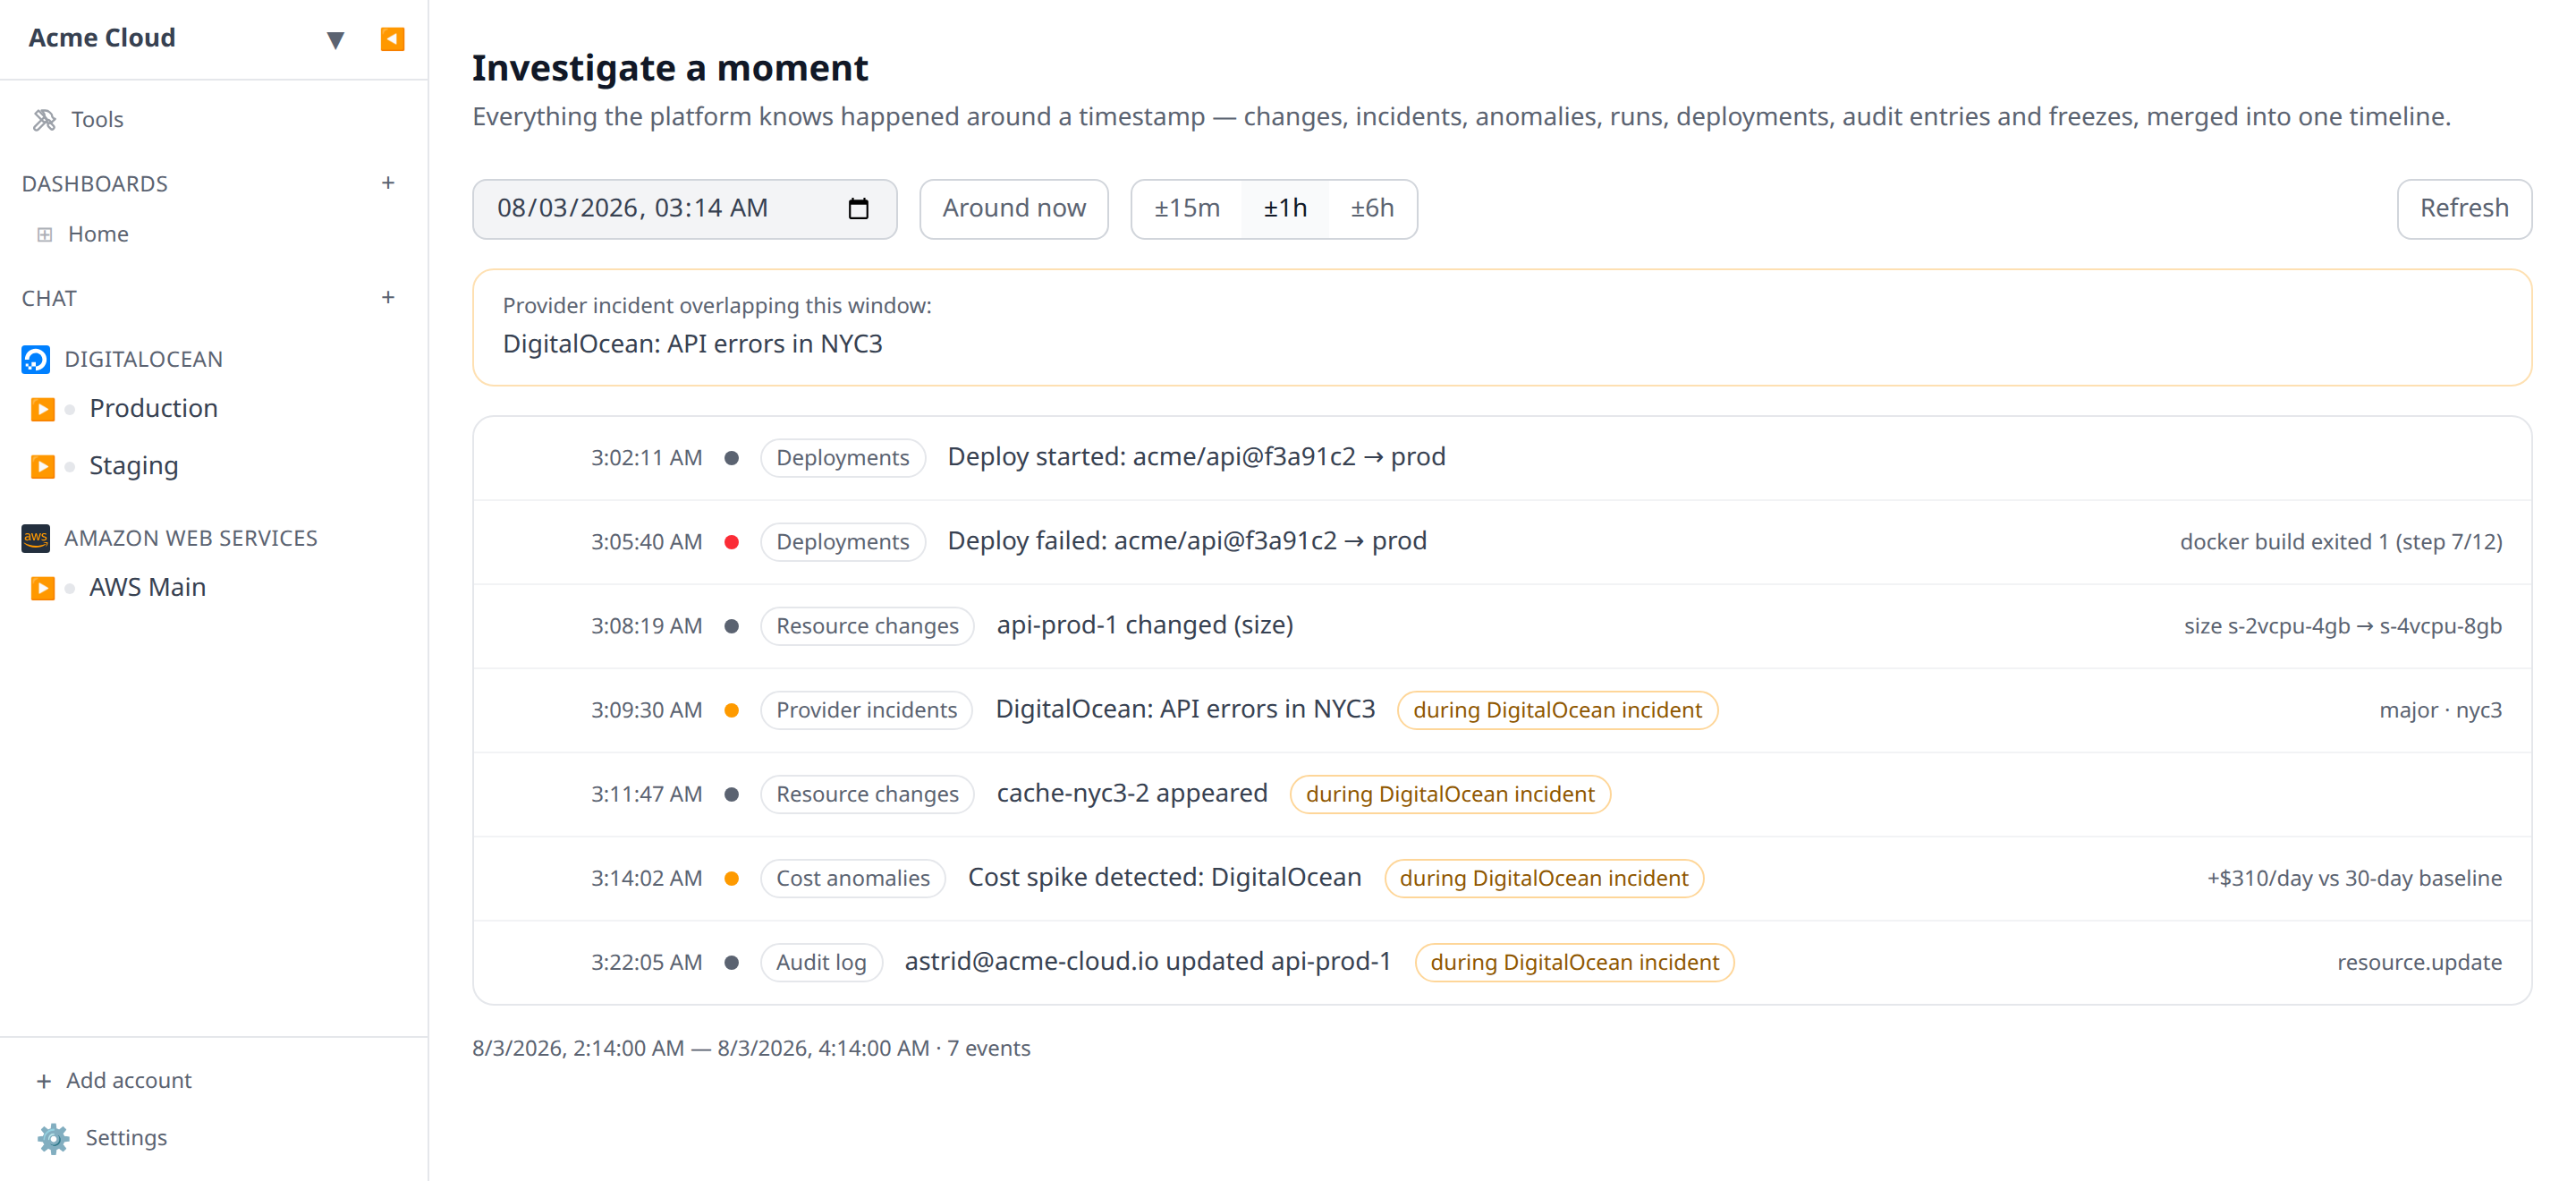The width and height of the screenshot is (2576, 1181).
Task: Click orange status dot on Cost spike row
Action: (732, 878)
